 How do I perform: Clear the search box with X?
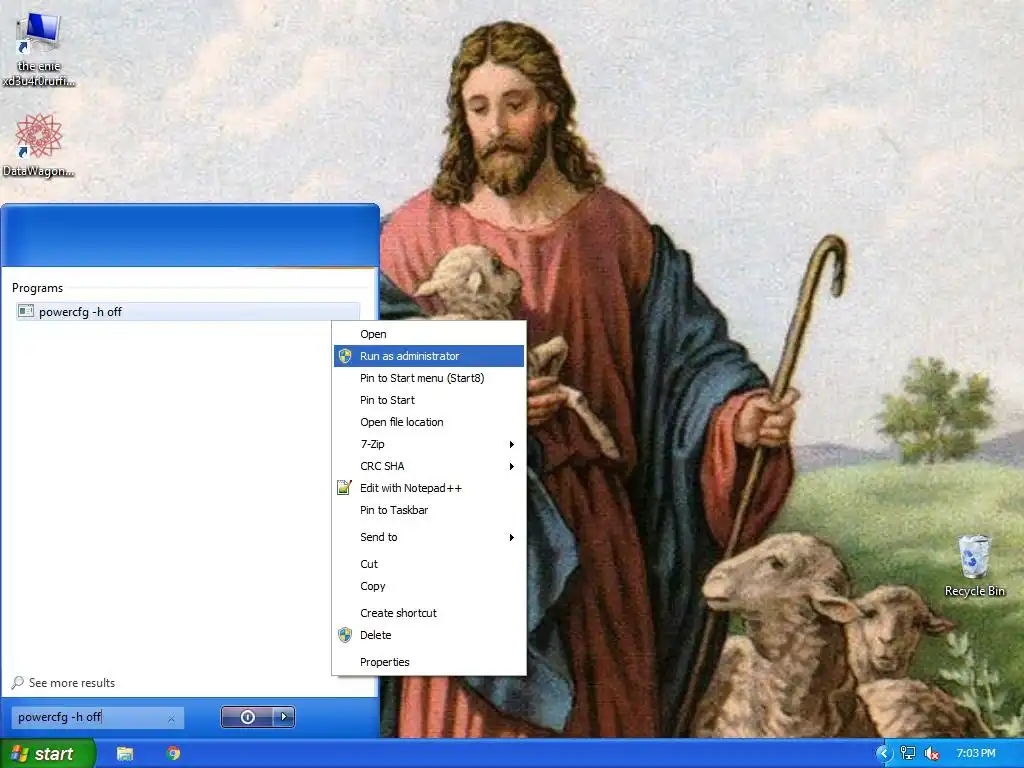(x=171, y=718)
